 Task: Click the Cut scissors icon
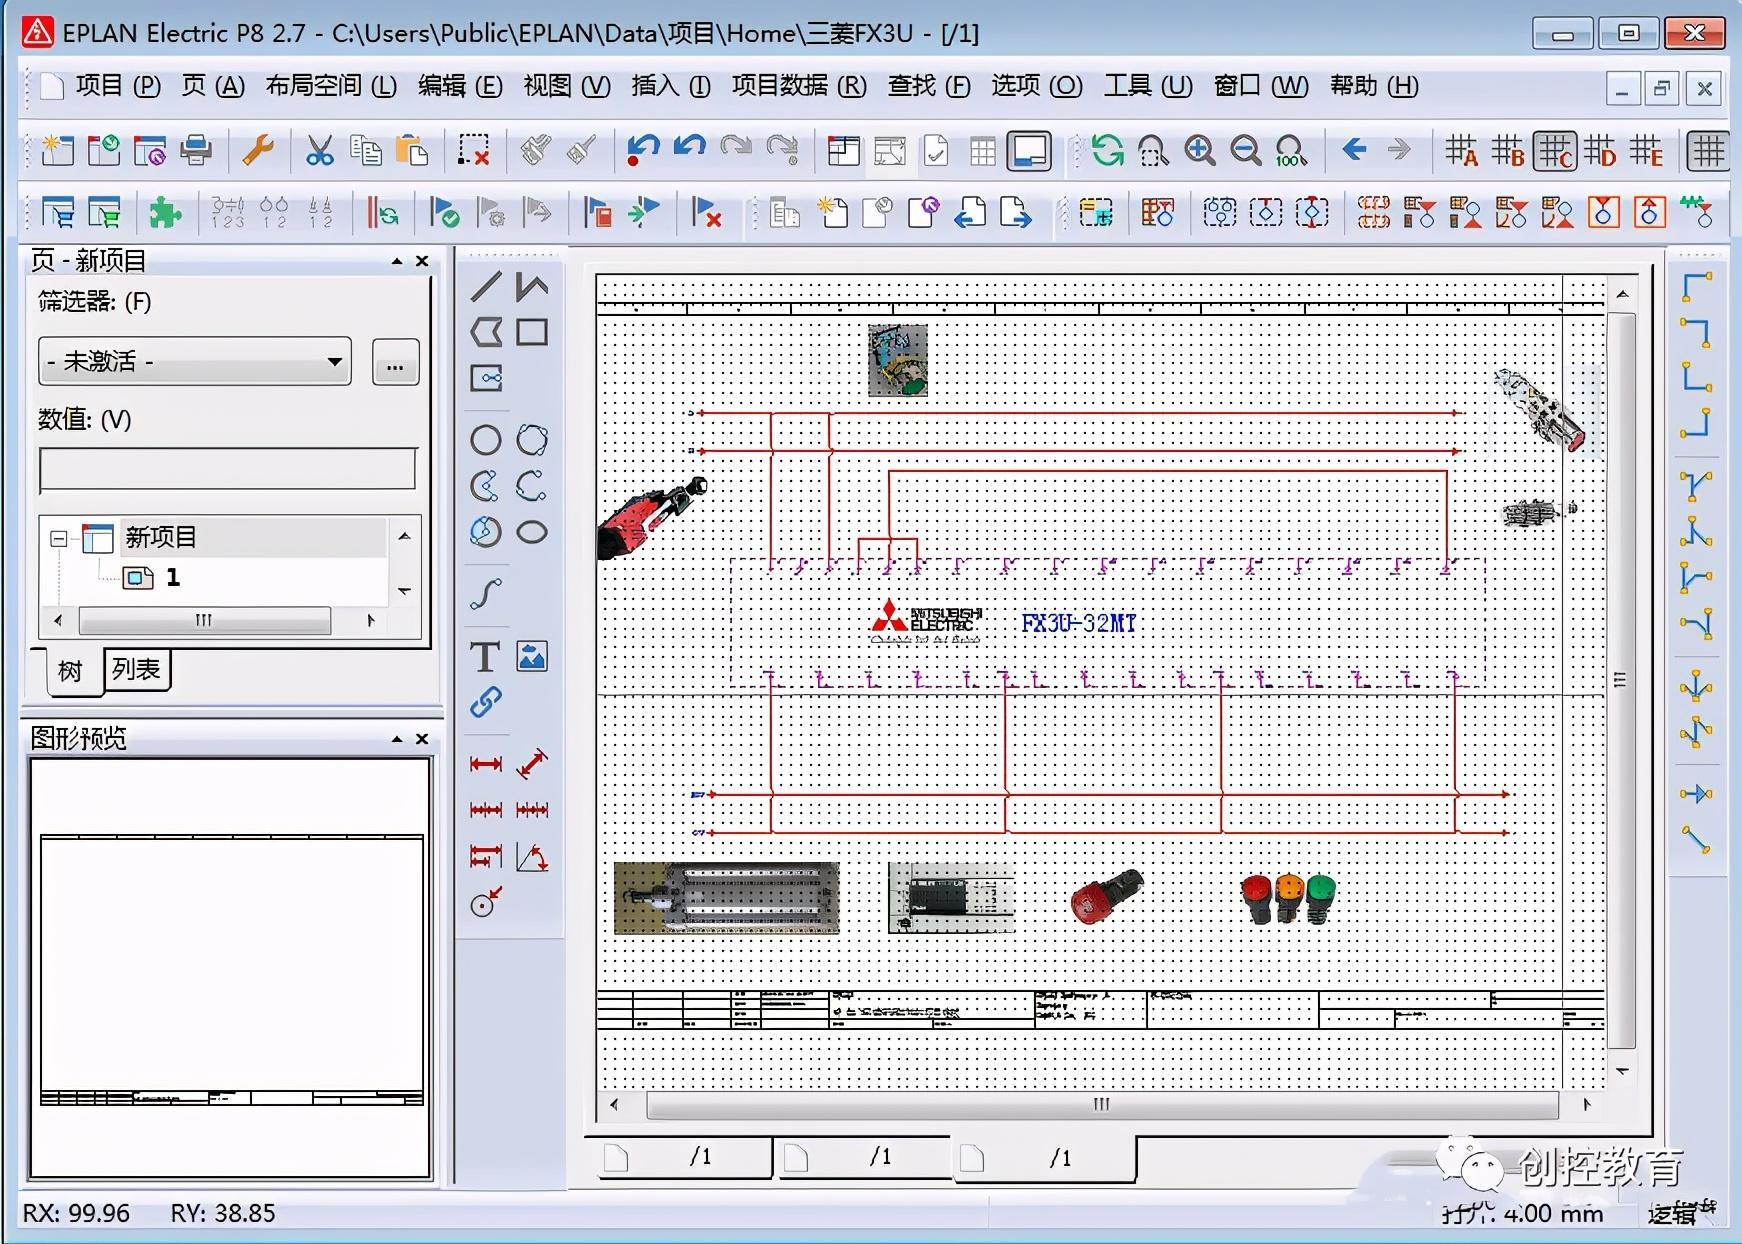tap(319, 151)
